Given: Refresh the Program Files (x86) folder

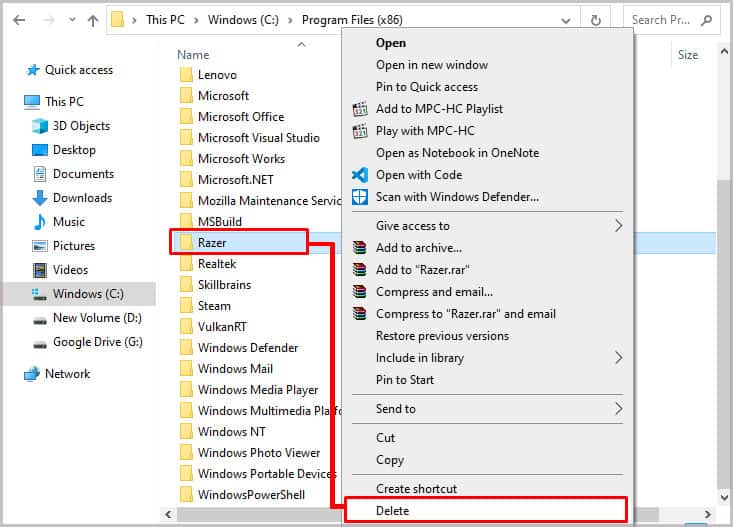Looking at the screenshot, I should coord(596,20).
